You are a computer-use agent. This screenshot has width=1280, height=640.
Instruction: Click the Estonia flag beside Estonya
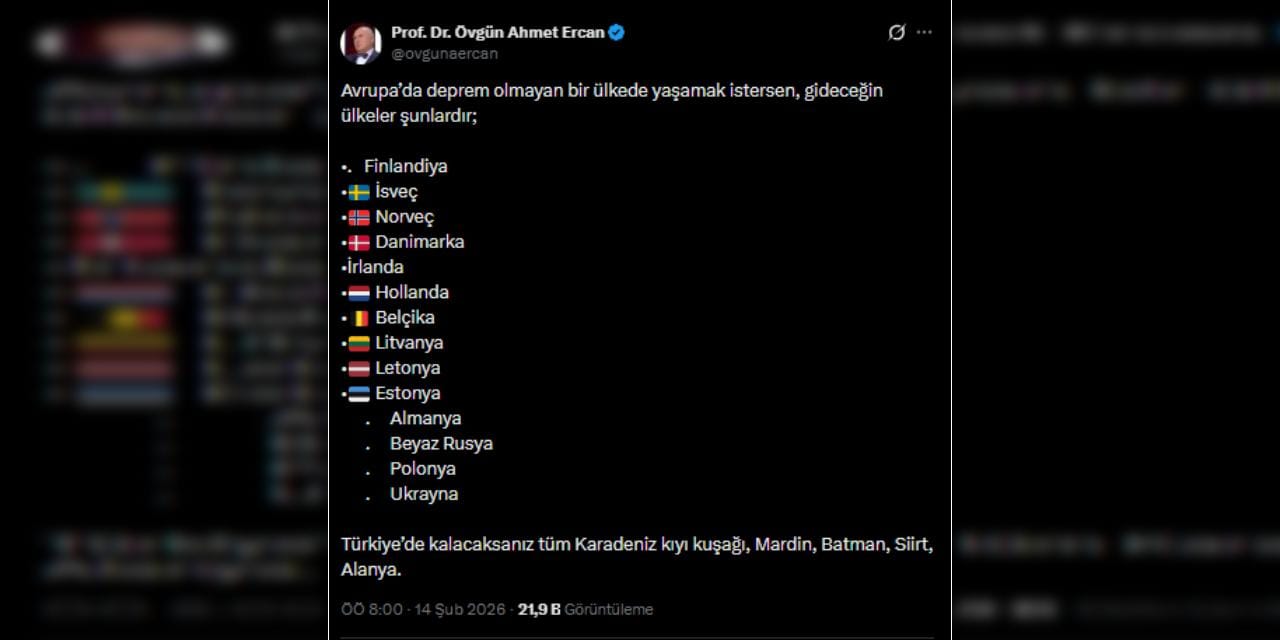(359, 394)
